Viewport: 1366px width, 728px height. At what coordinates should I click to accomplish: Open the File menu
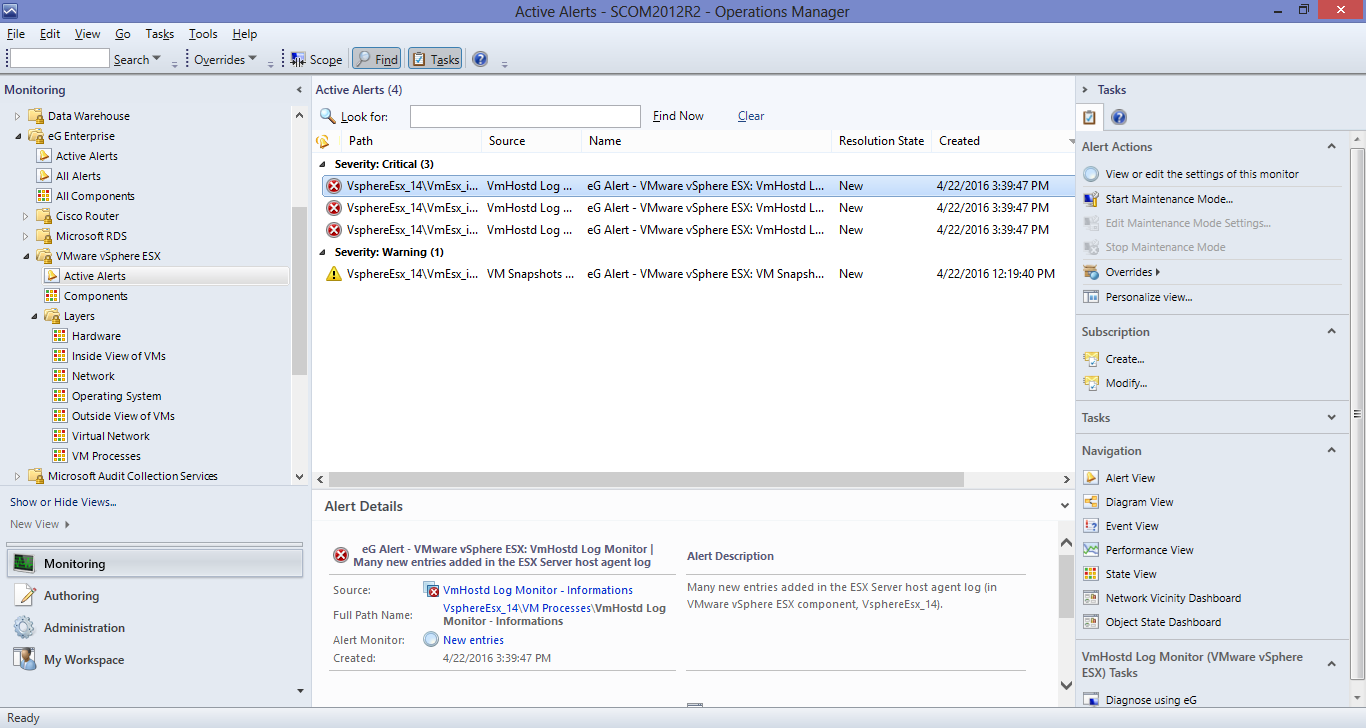(16, 34)
